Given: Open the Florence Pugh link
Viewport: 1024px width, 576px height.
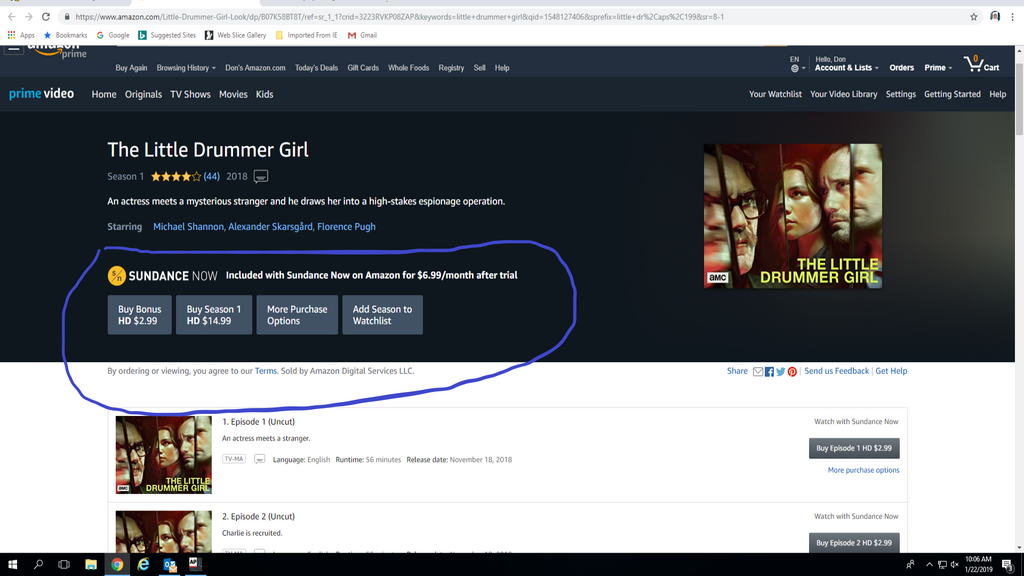Looking at the screenshot, I should [x=346, y=227].
